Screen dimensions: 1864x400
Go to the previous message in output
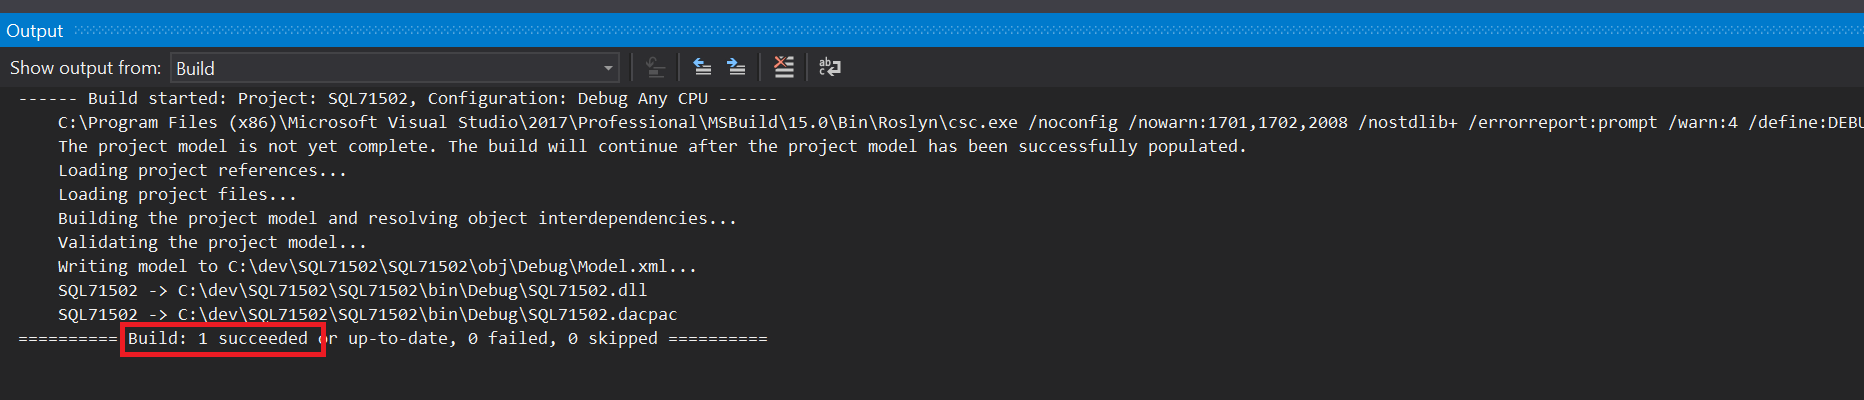[x=702, y=68]
